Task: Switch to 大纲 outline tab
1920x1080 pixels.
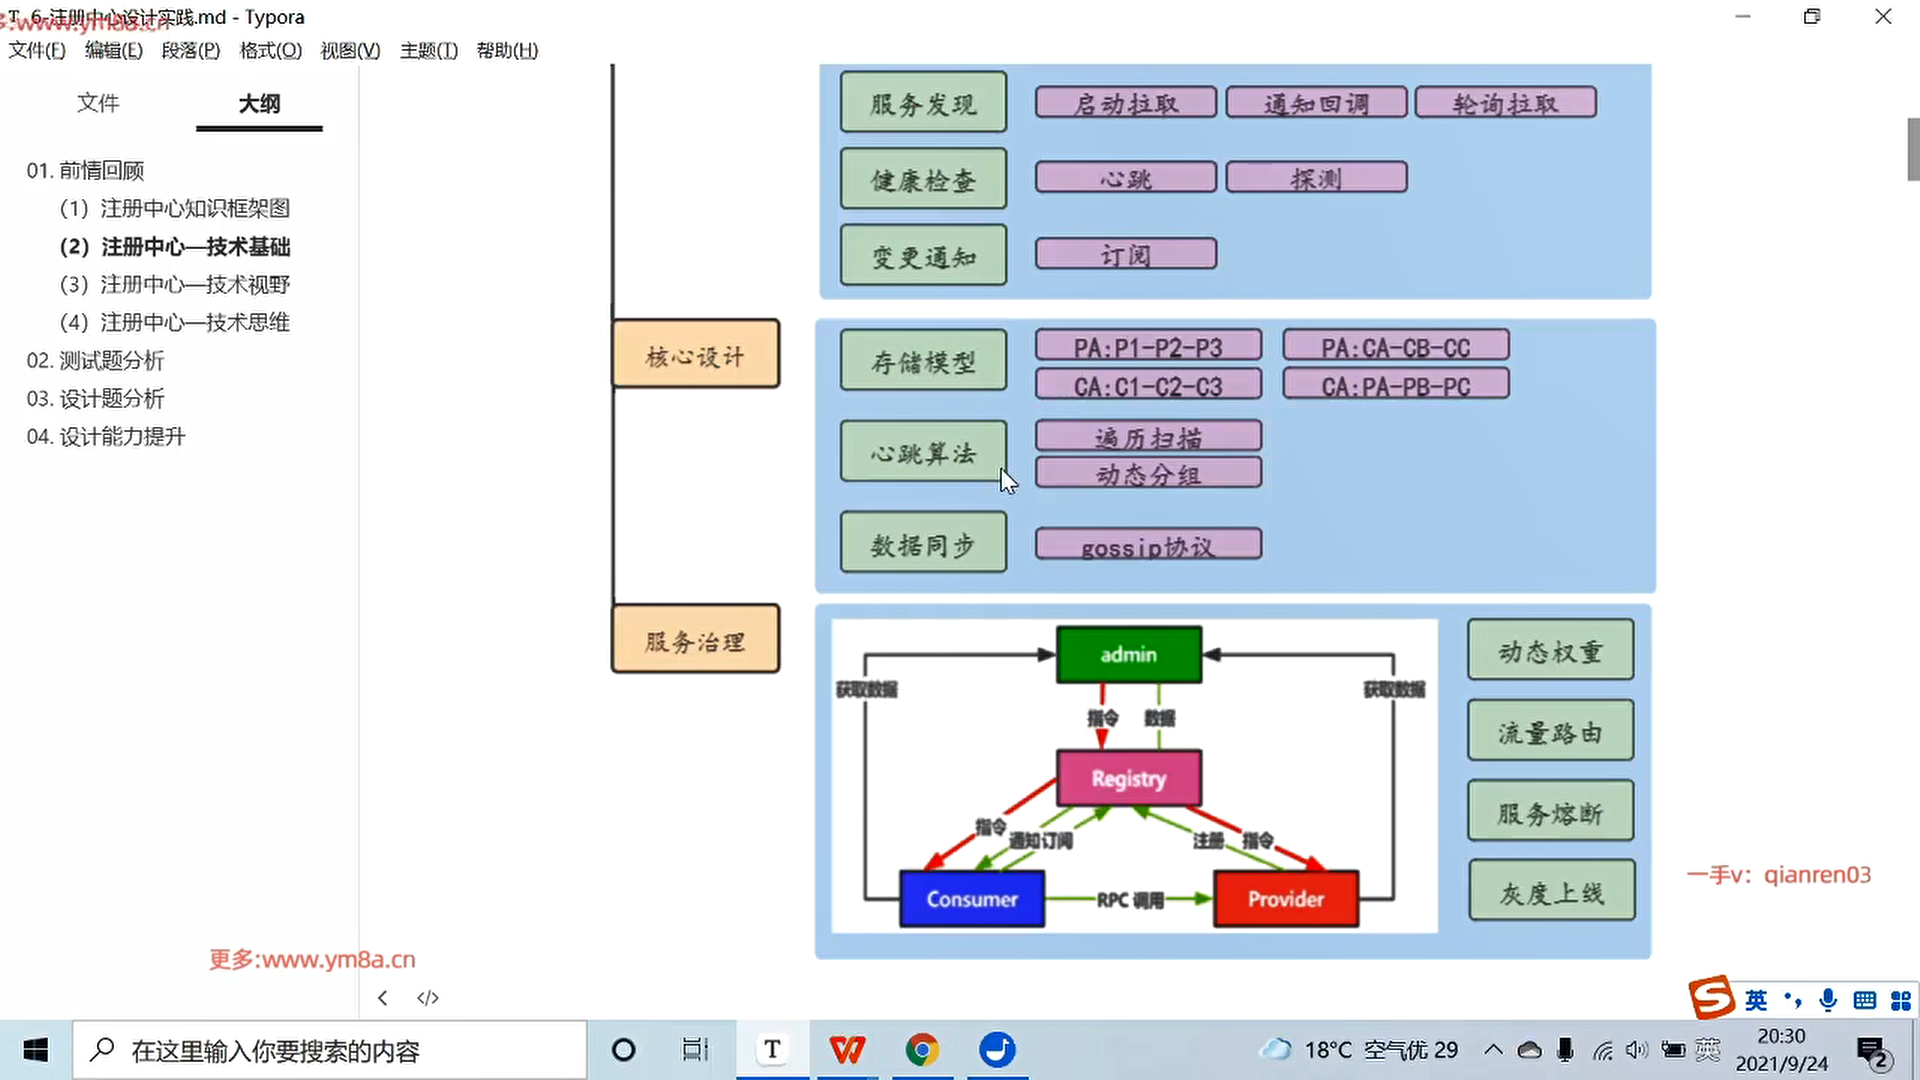Action: [x=259, y=103]
